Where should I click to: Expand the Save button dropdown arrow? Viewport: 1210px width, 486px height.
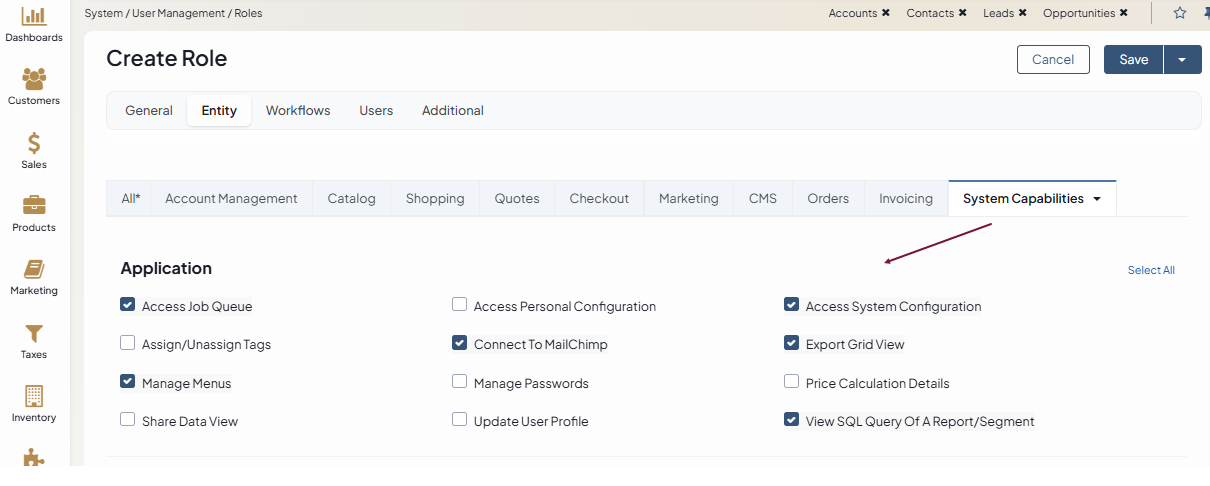coord(1182,60)
